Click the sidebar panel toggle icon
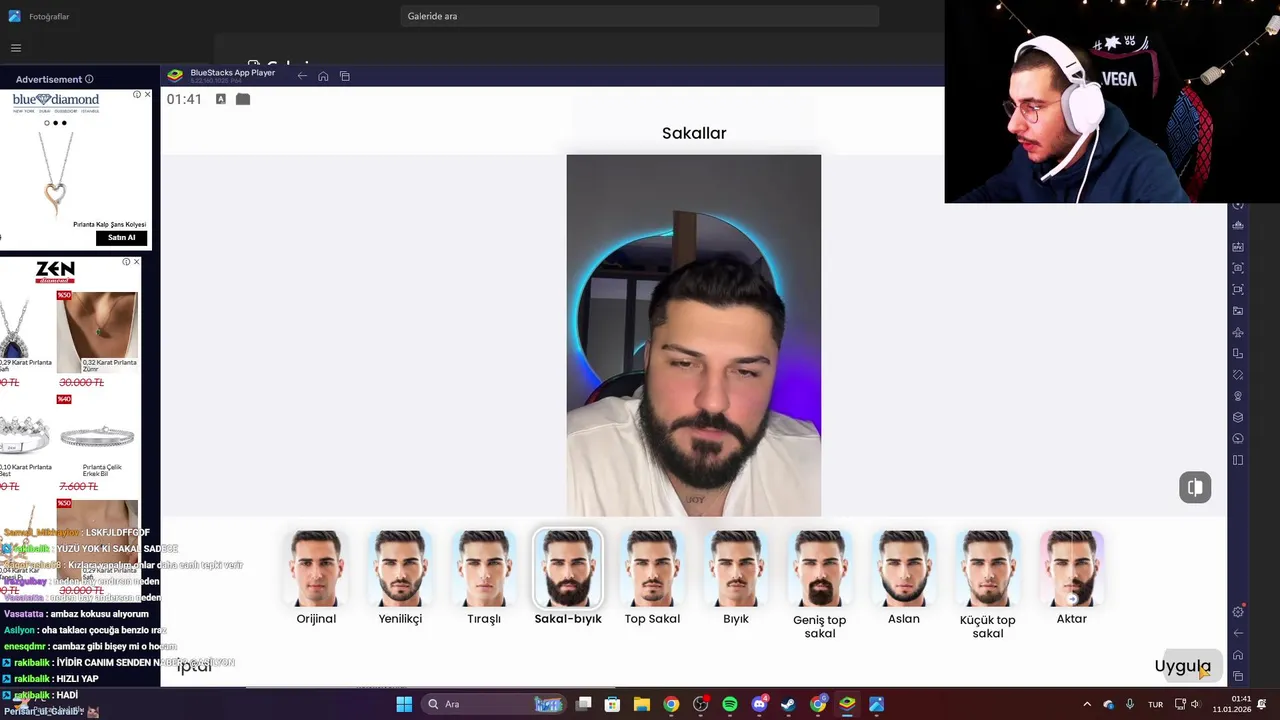1280x720 pixels. (x=1238, y=460)
